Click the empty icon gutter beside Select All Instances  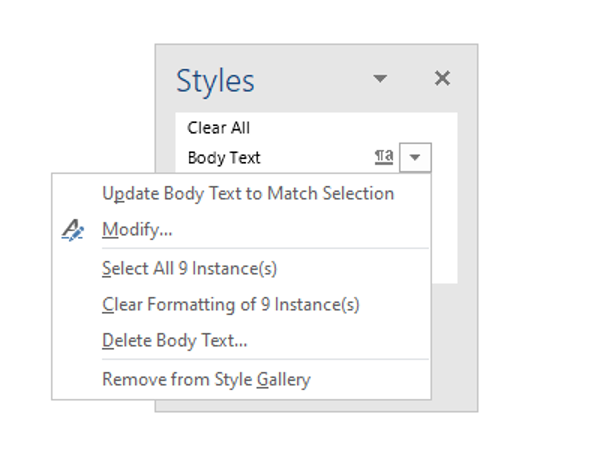(x=76, y=268)
